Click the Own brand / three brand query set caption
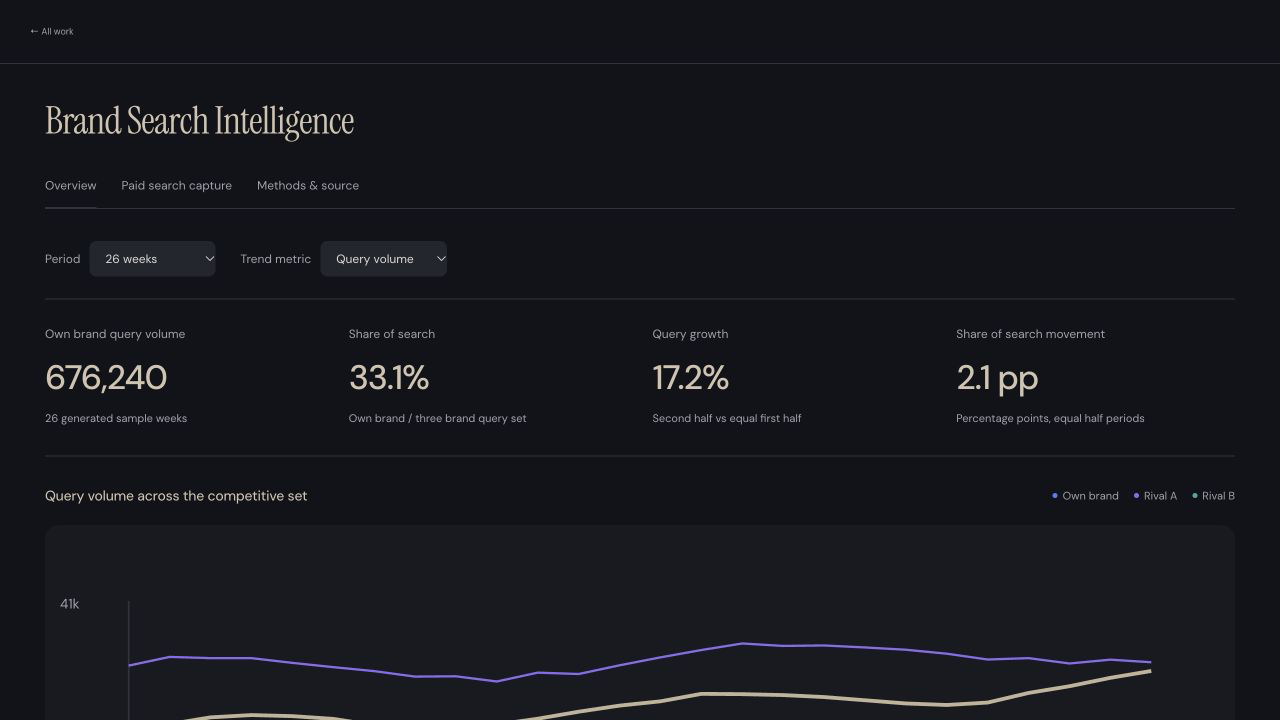Screen dimensions: 1280x720 [x=438, y=418]
